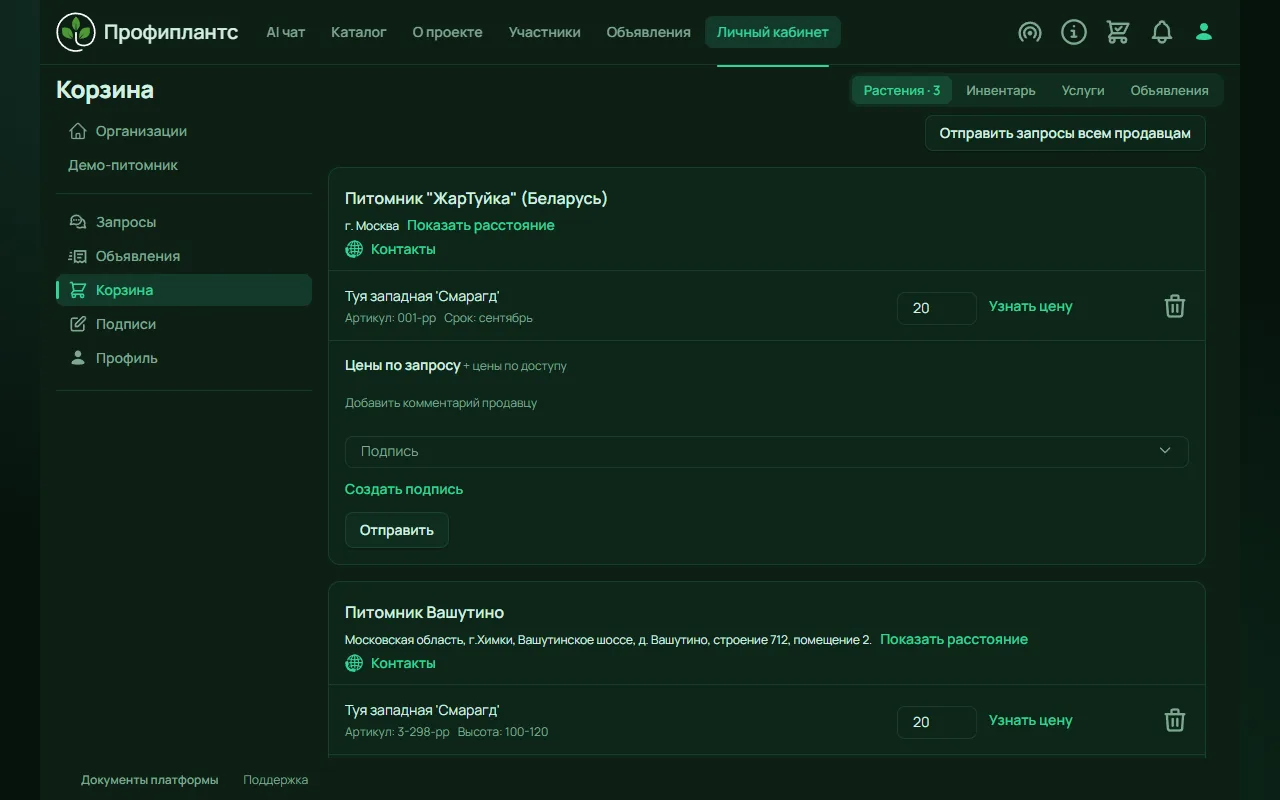Delete Туя from ЖарТуйка nursery with trash icon
Image resolution: width=1280 pixels, height=800 pixels.
pyautogui.click(x=1175, y=306)
